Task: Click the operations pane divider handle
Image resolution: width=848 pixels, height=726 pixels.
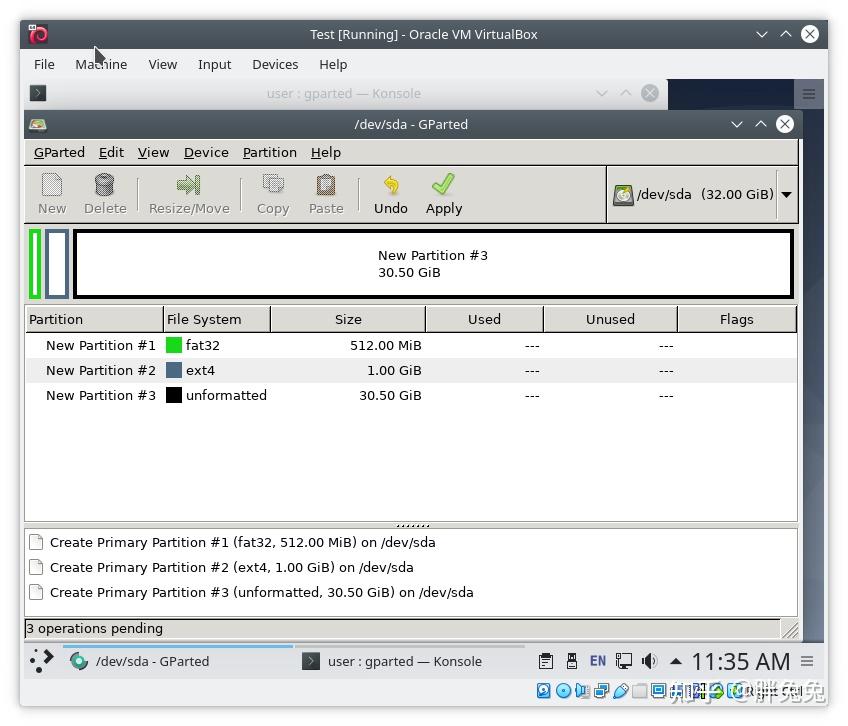Action: (x=413, y=525)
